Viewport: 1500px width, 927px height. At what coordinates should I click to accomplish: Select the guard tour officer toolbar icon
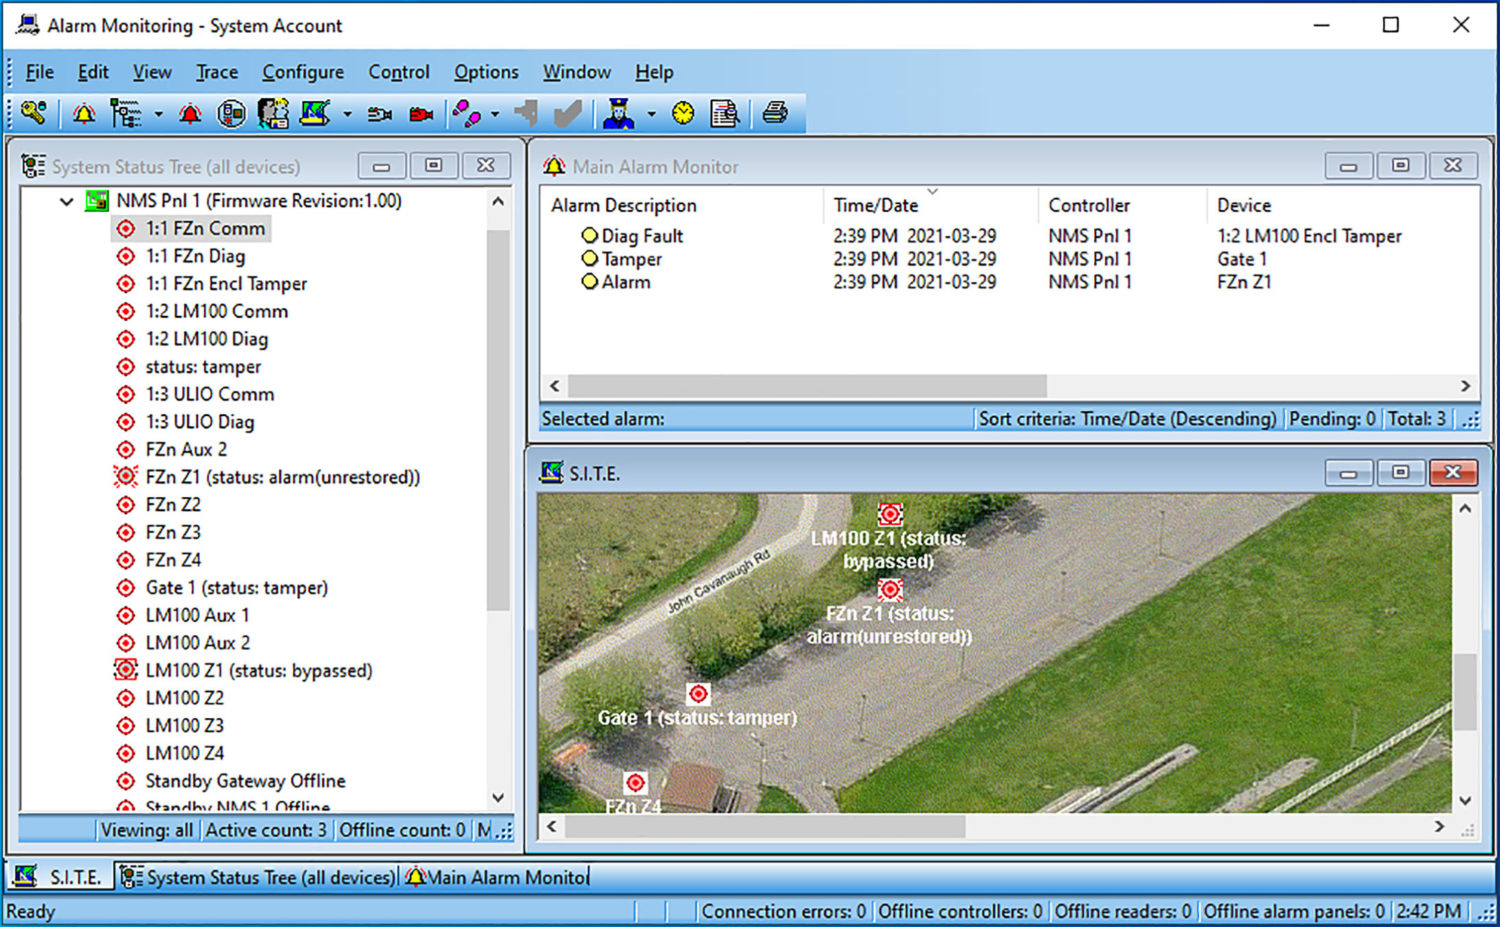point(619,113)
